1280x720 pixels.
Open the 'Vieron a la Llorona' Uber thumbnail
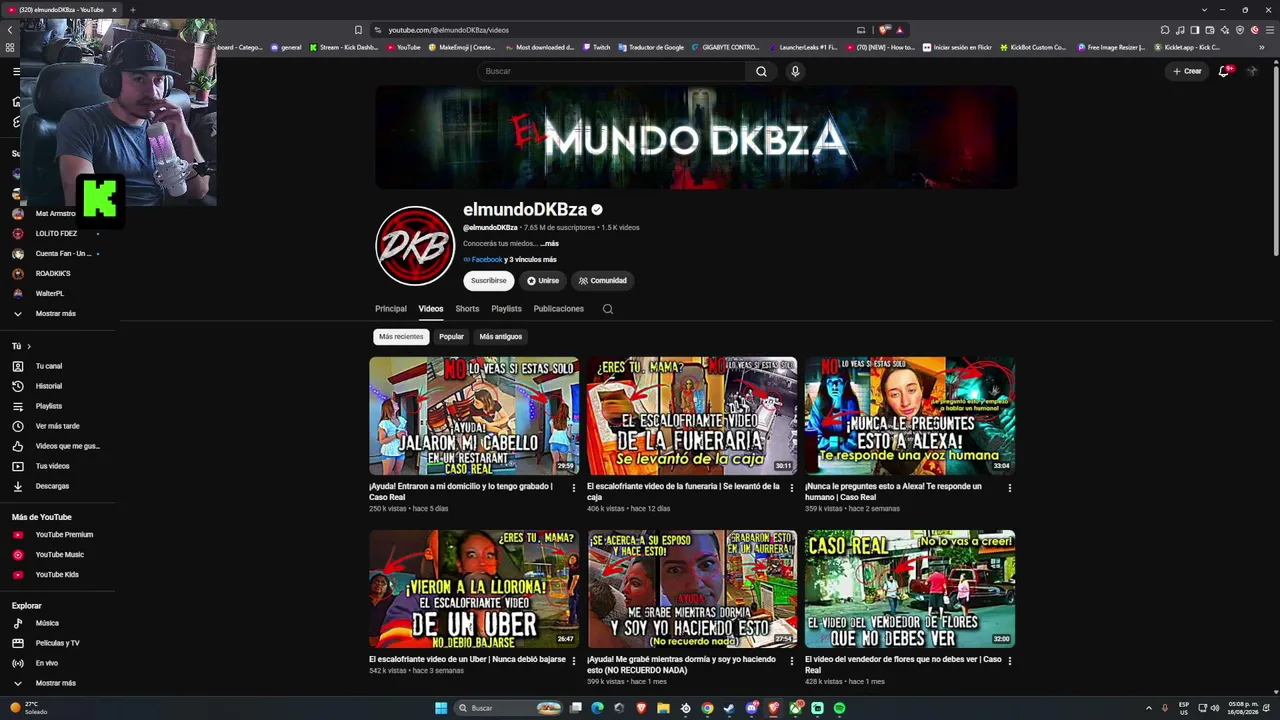(x=474, y=589)
